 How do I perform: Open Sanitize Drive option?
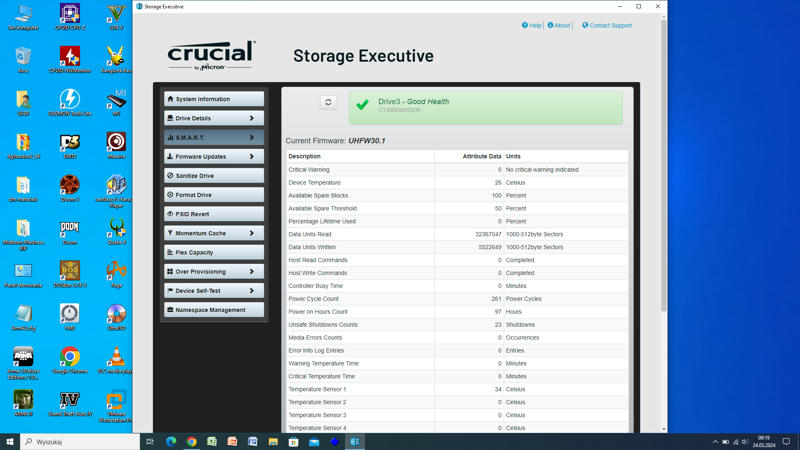pos(214,176)
